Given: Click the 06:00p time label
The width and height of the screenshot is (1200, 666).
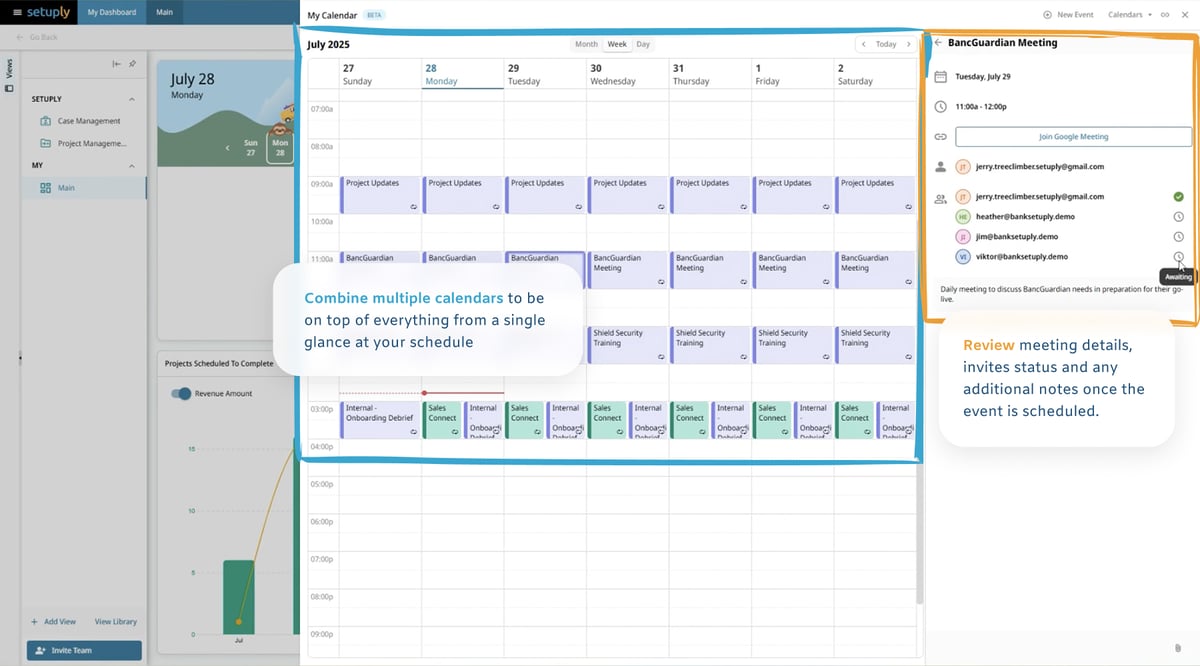Looking at the screenshot, I should (x=322, y=522).
